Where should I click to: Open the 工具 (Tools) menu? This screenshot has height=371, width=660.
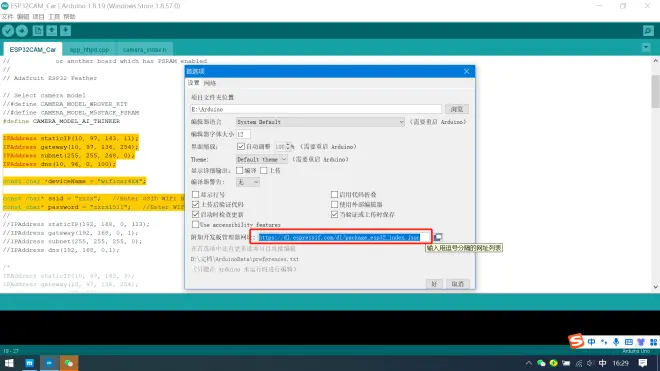click(54, 17)
